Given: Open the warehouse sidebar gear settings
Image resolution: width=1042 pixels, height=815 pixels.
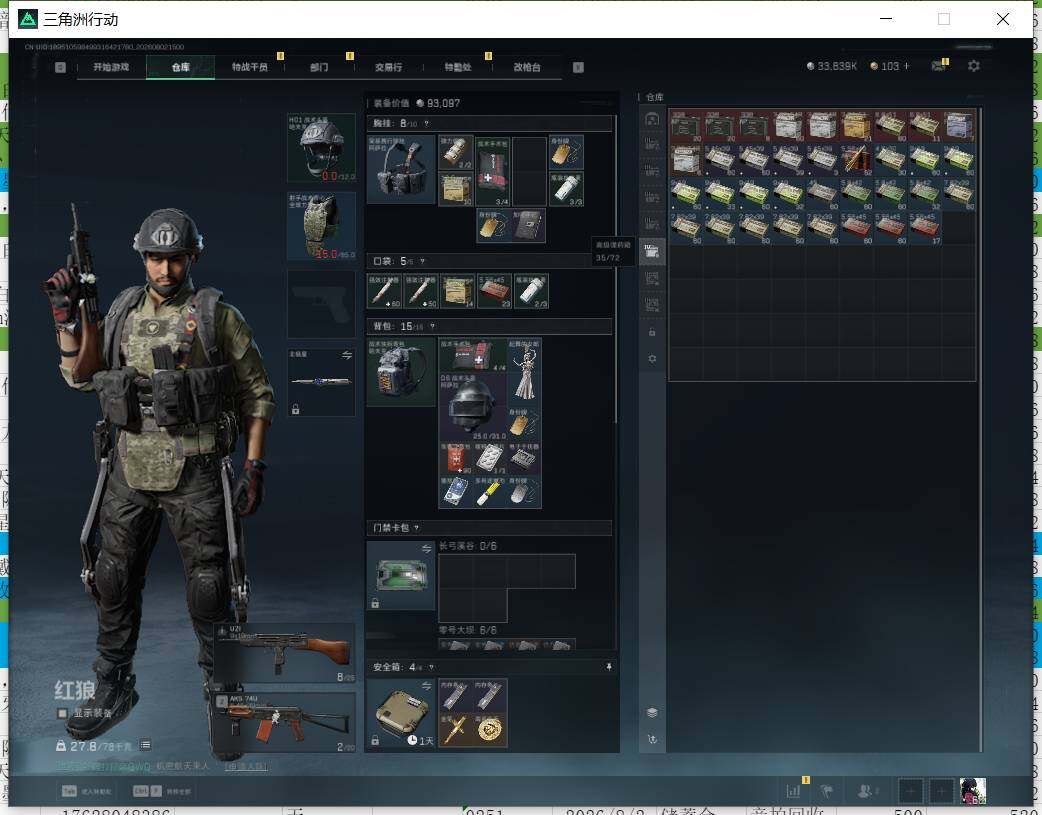Looking at the screenshot, I should [x=652, y=358].
